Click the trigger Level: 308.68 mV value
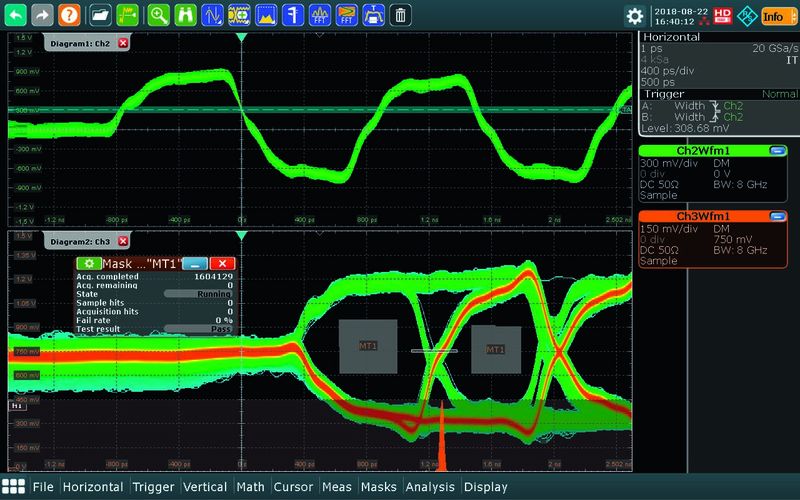 pyautogui.click(x=685, y=128)
